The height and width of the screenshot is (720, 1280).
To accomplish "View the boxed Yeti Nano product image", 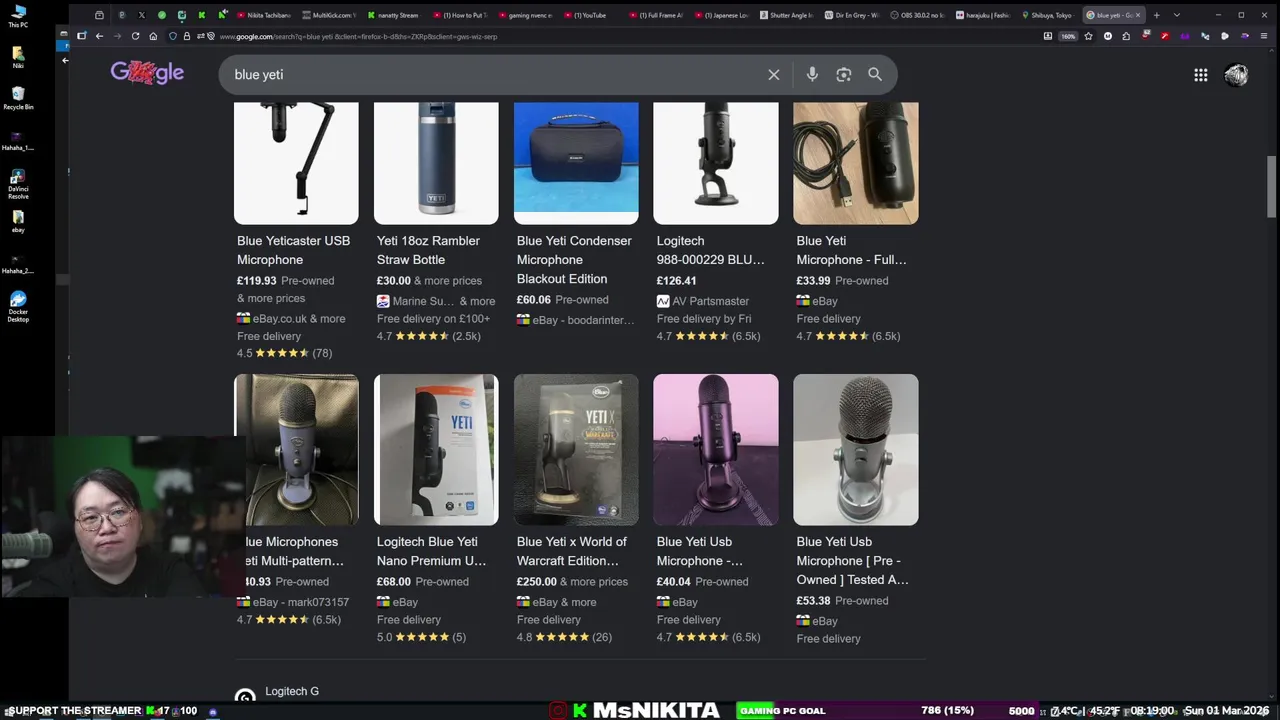I will [x=436, y=450].
